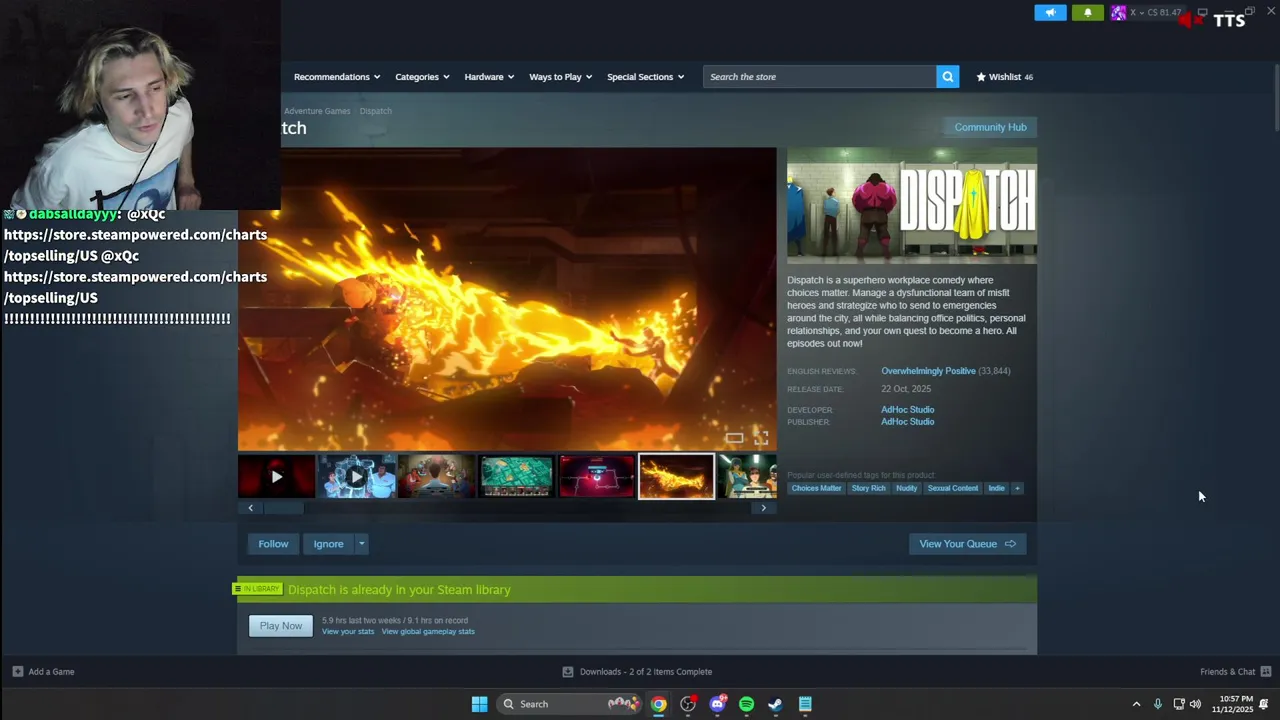Click the Downloads status icon
Screen dimensions: 1280x720
click(x=568, y=672)
